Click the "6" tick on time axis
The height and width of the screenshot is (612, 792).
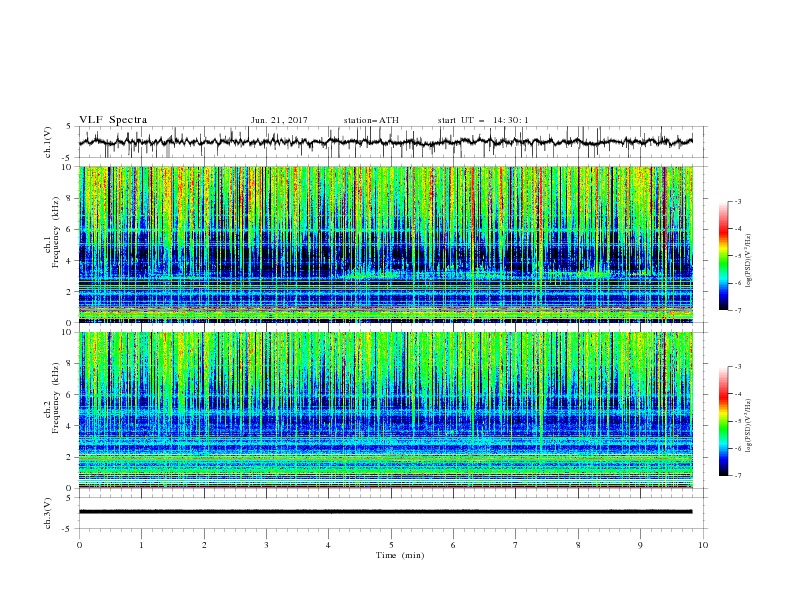pos(453,545)
